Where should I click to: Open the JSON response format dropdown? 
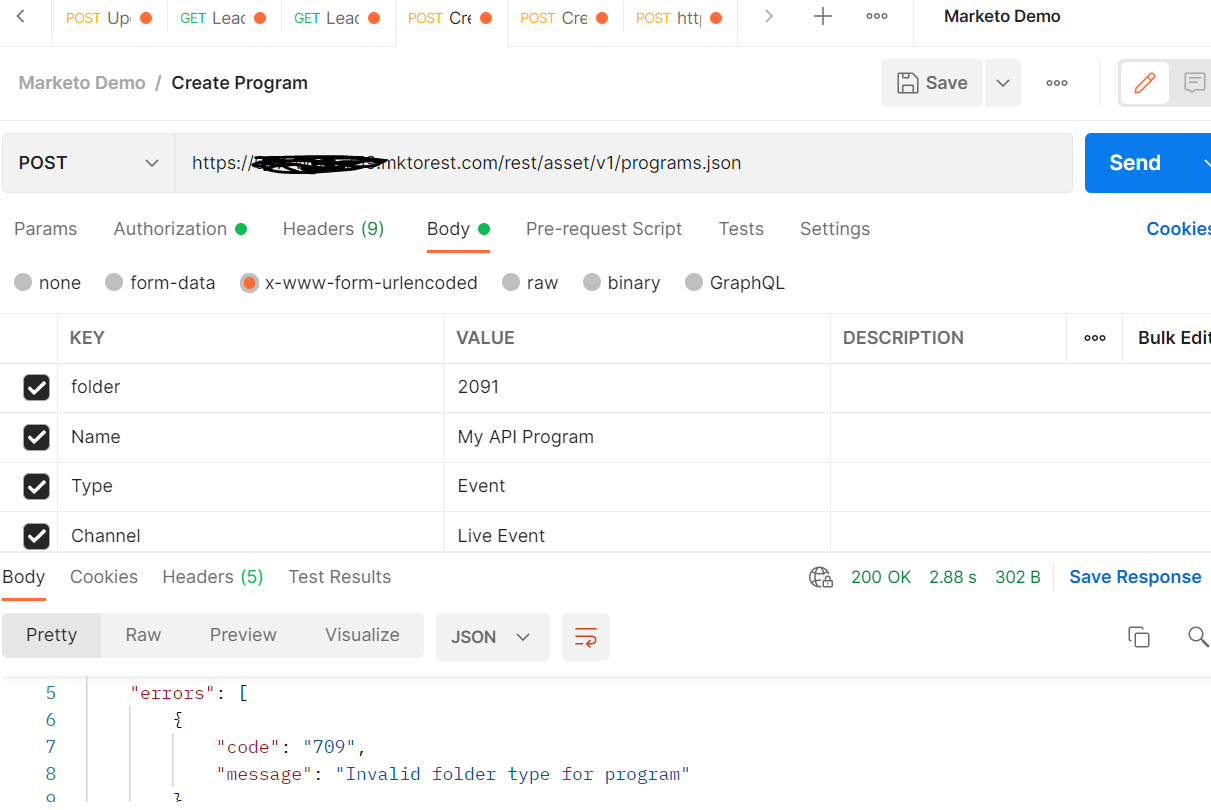492,637
